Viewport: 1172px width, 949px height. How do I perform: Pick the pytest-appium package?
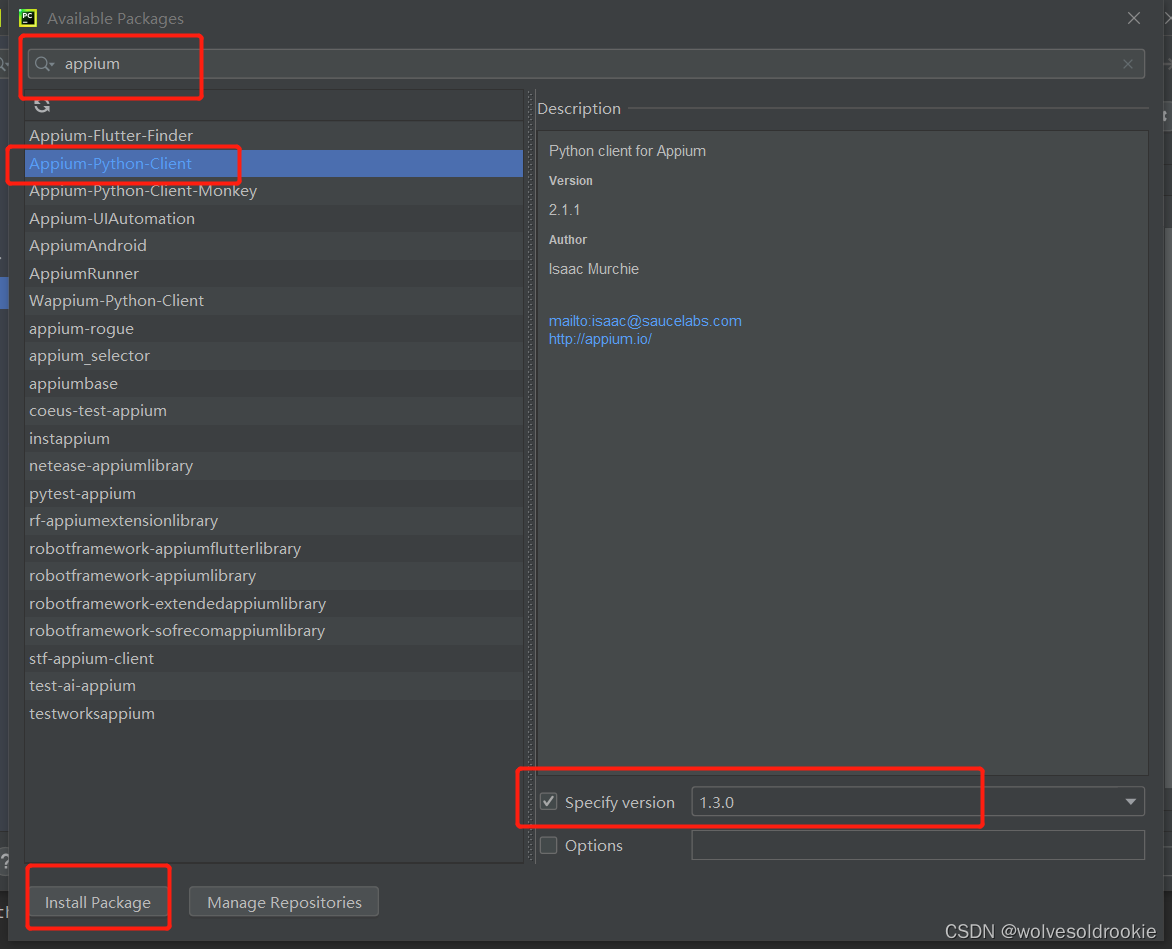(274, 494)
